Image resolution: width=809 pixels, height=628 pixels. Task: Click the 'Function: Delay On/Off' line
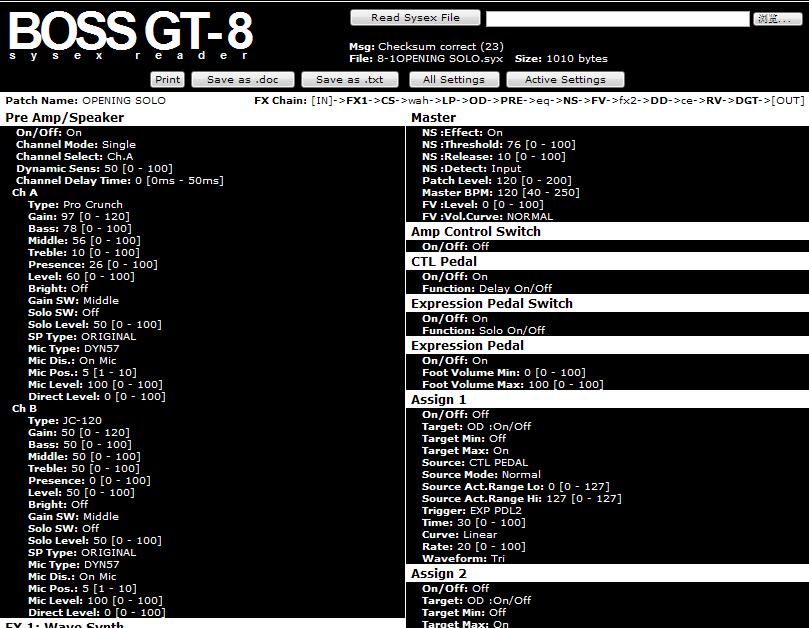point(487,288)
